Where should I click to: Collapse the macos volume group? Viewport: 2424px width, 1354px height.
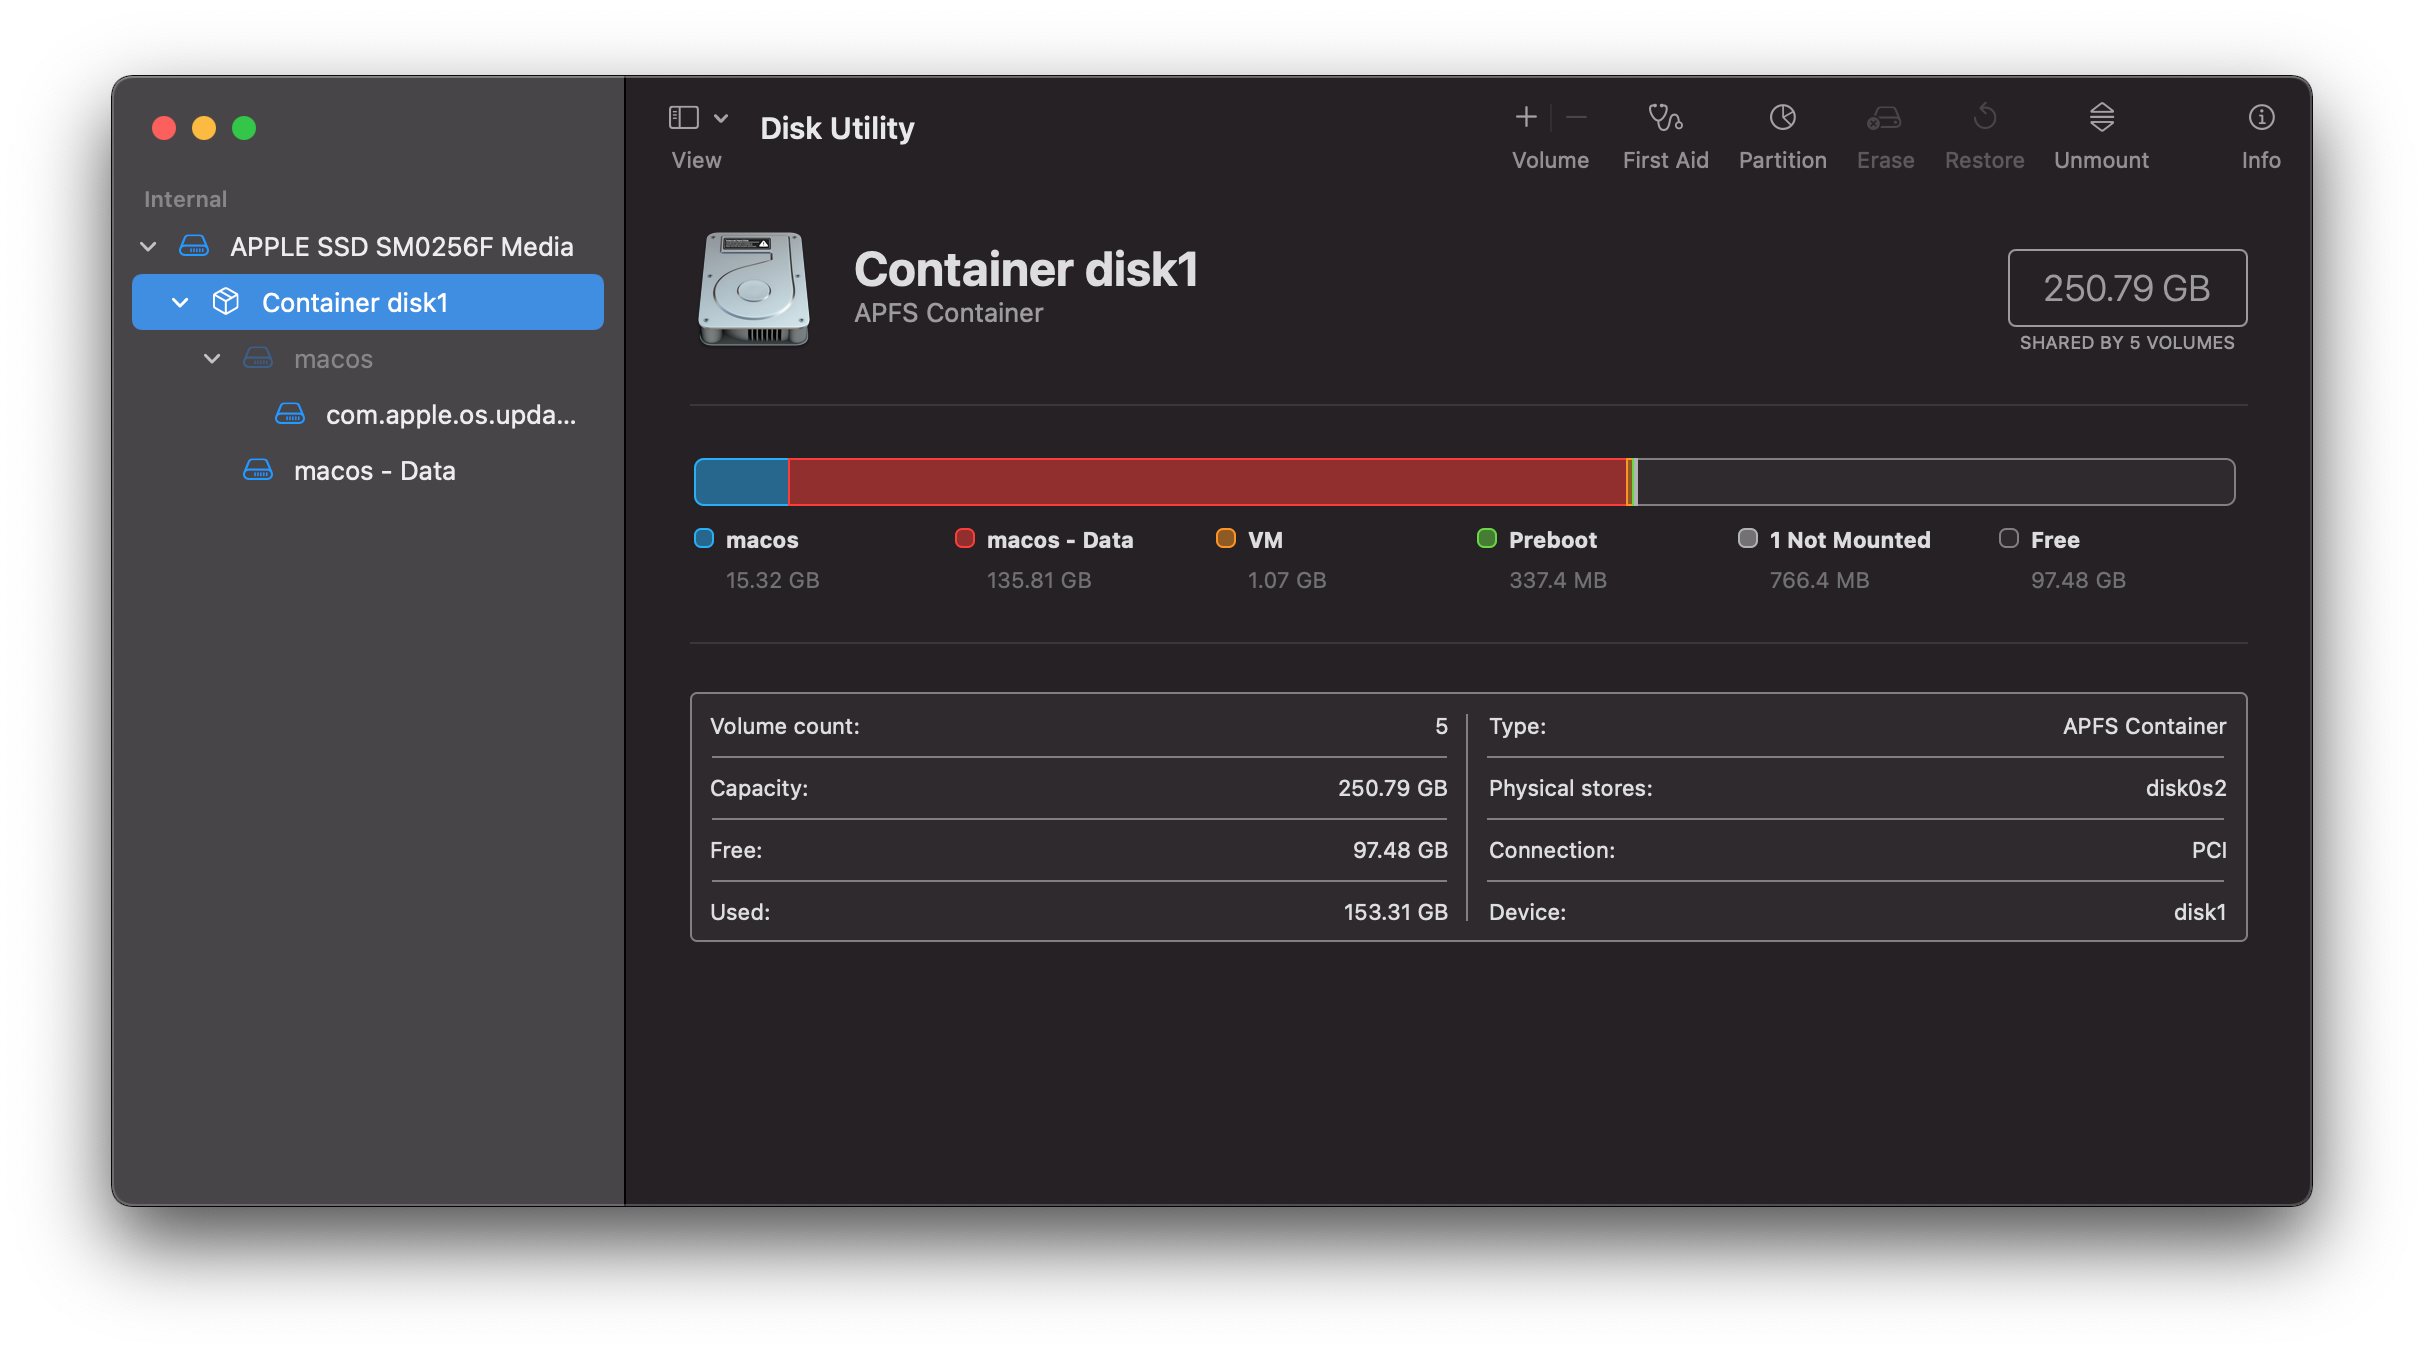(x=212, y=358)
